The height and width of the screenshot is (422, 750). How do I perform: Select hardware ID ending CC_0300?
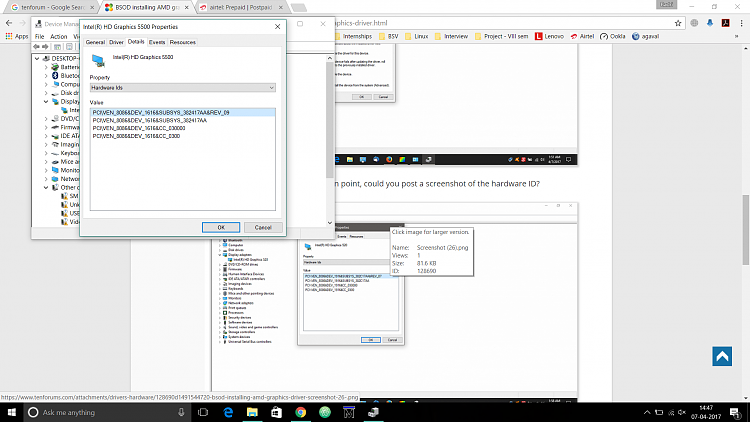(x=136, y=136)
